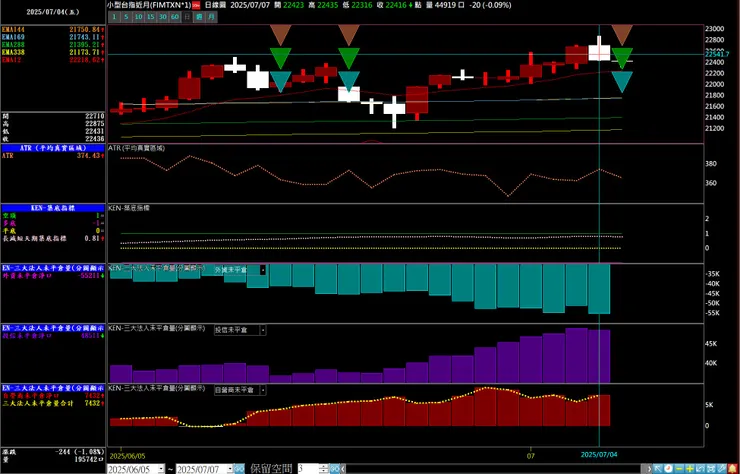Select the 週 weekly timeframe button

pos(200,17)
